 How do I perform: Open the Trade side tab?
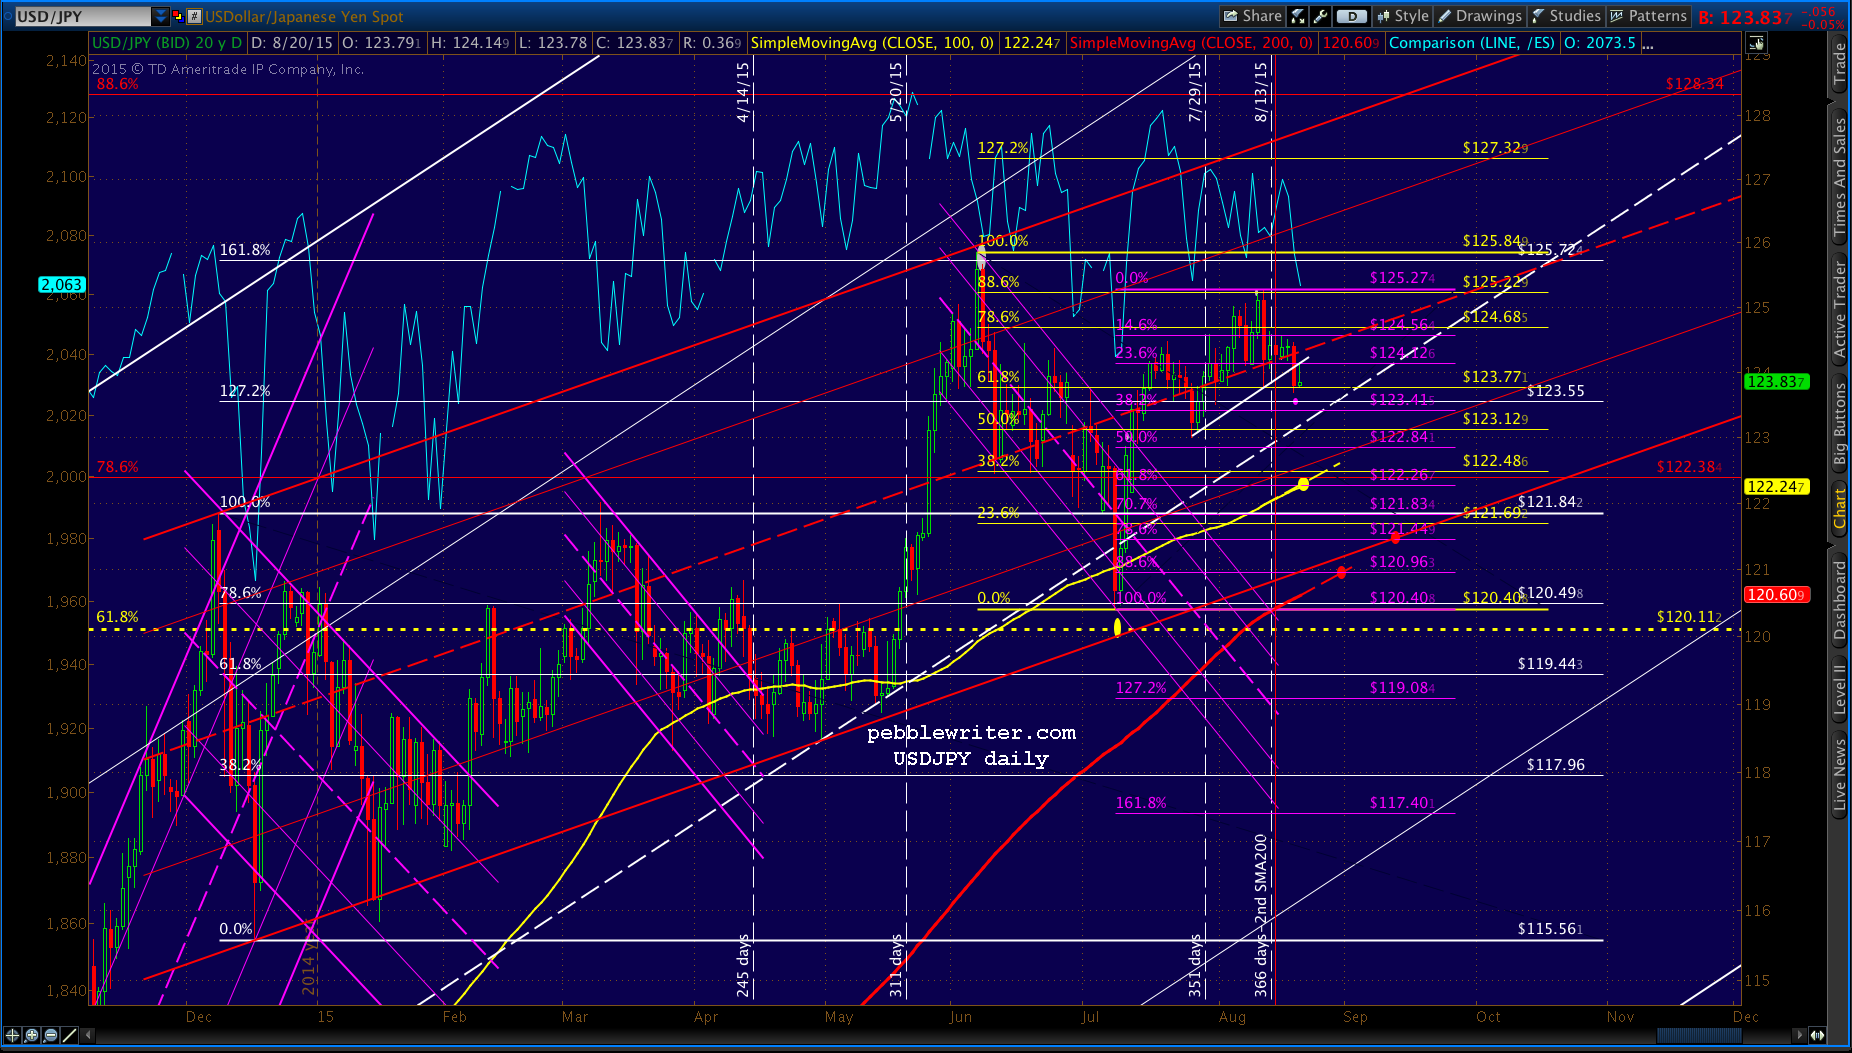[x=1839, y=64]
